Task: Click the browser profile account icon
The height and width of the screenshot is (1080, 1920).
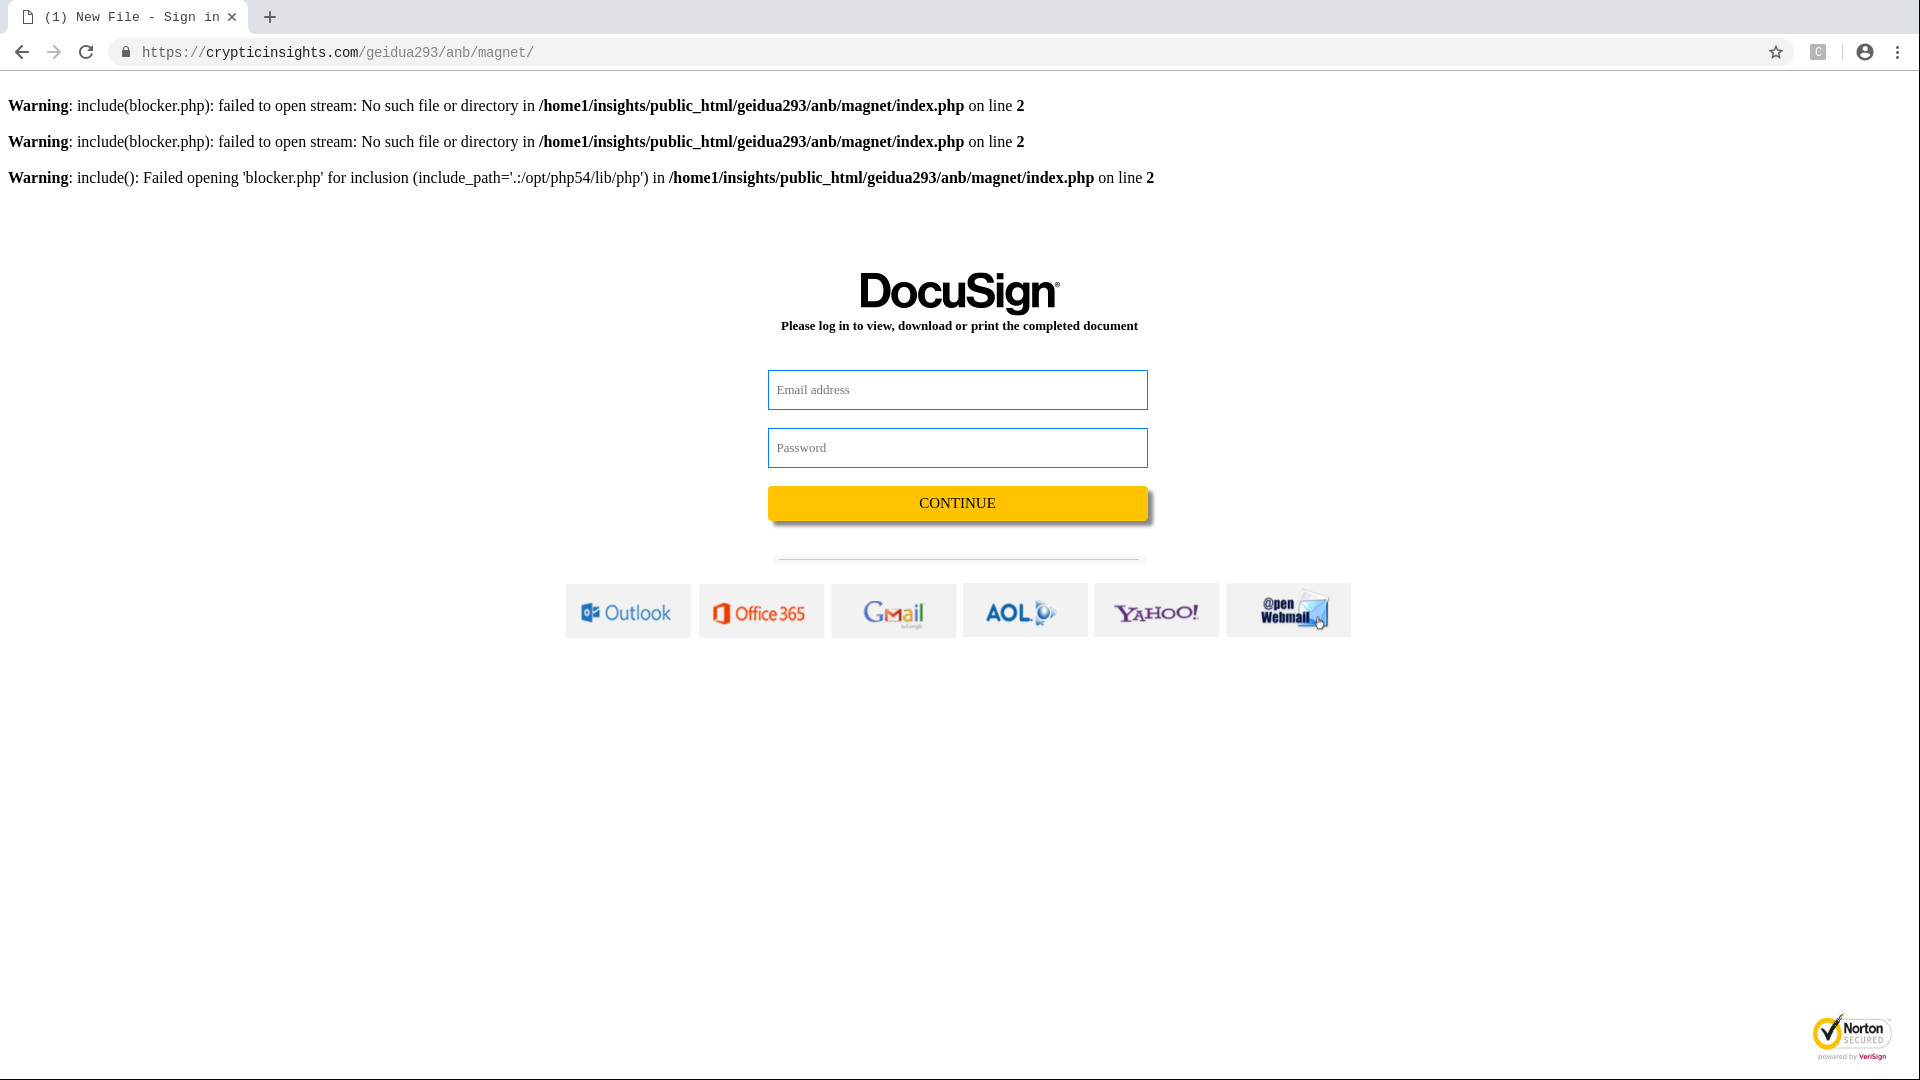Action: point(1865,51)
